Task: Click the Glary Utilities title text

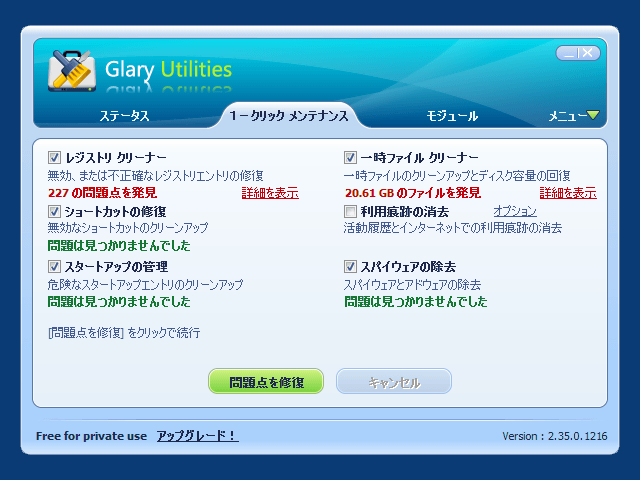Action: pos(168,69)
